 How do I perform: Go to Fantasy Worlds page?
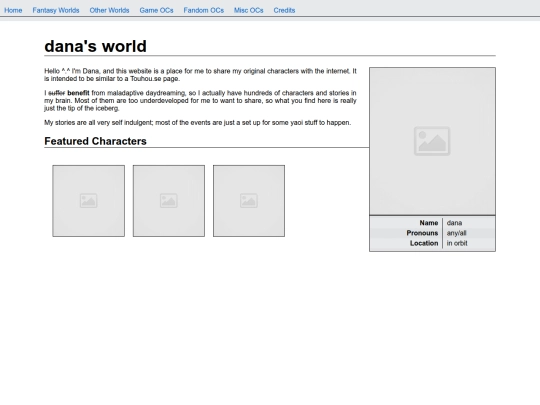point(56,10)
